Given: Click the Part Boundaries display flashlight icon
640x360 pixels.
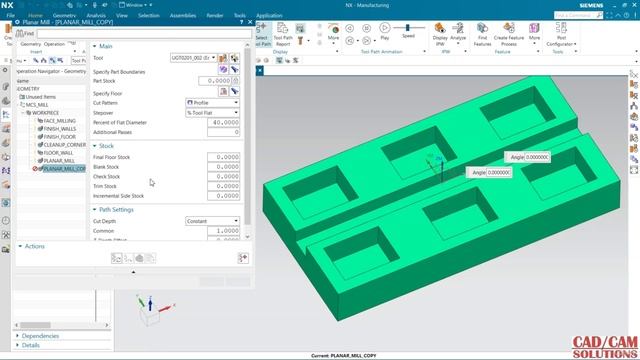Looking at the screenshot, I should click(x=235, y=70).
